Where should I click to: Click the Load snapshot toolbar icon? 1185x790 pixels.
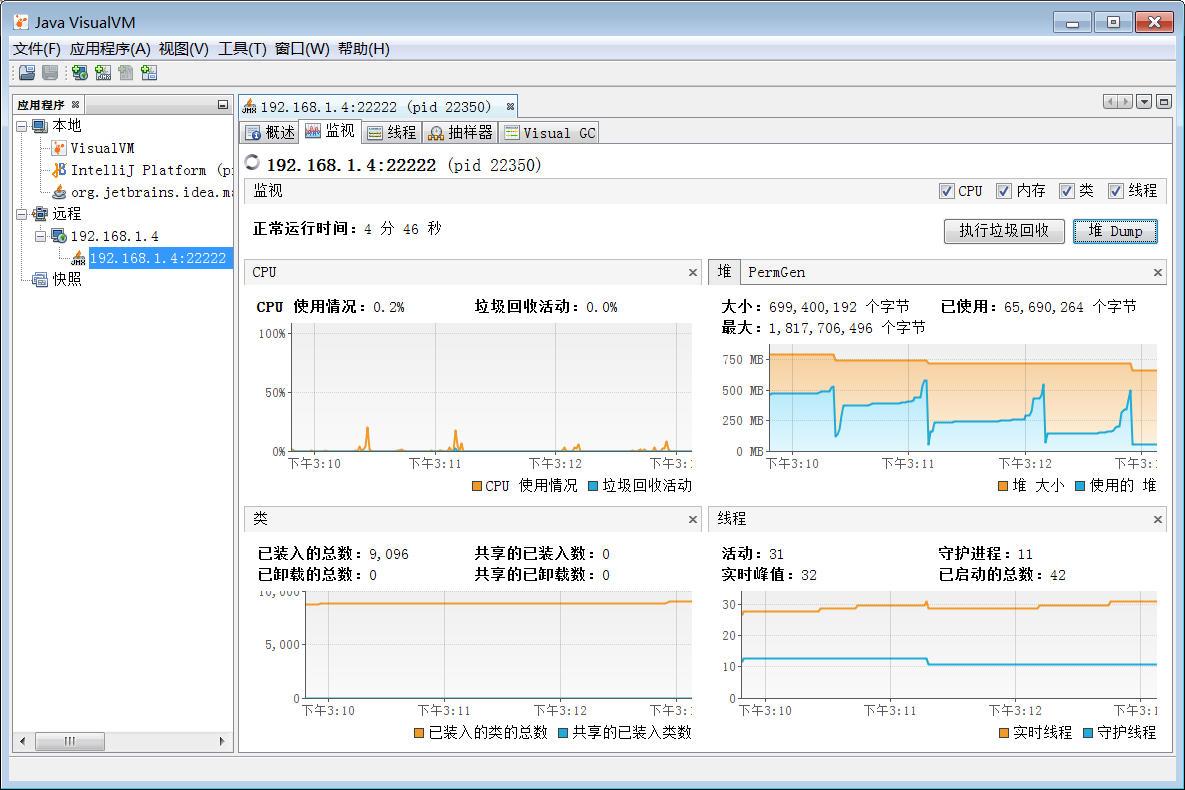[x=27, y=73]
